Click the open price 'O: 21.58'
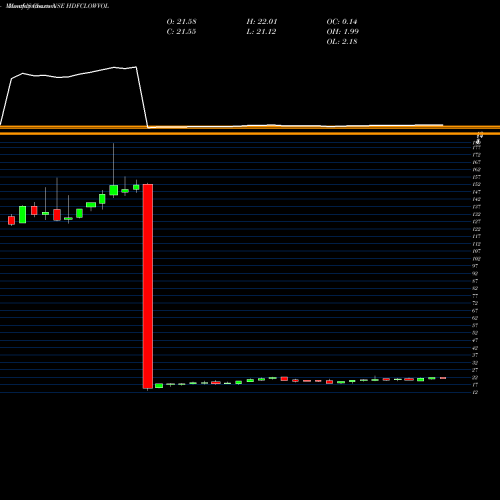500x500 pixels. click(x=181, y=21)
